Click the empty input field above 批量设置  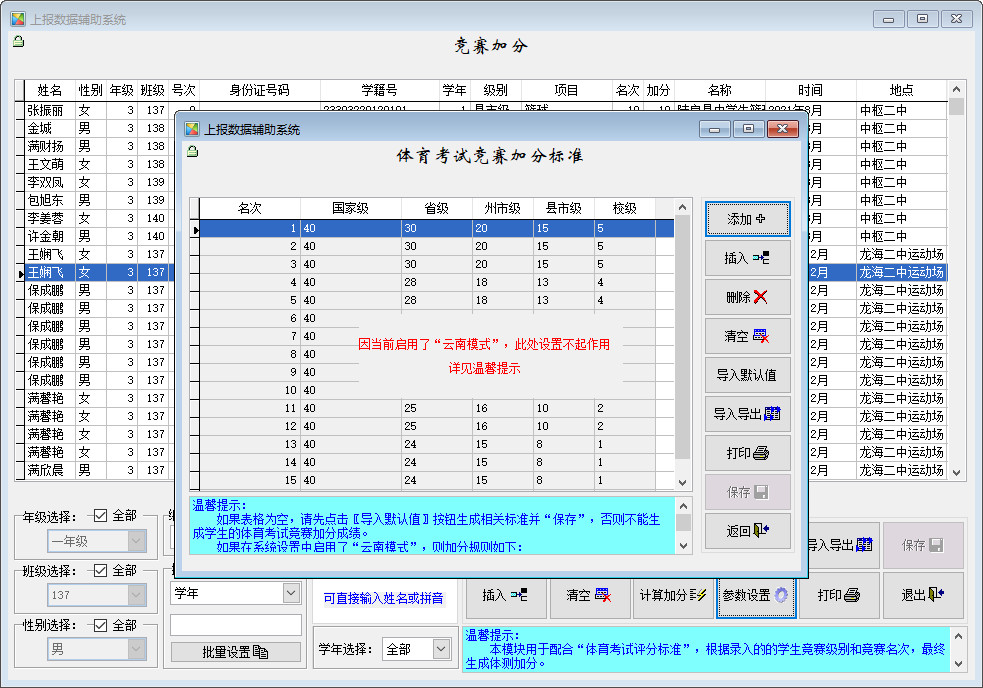click(x=236, y=625)
